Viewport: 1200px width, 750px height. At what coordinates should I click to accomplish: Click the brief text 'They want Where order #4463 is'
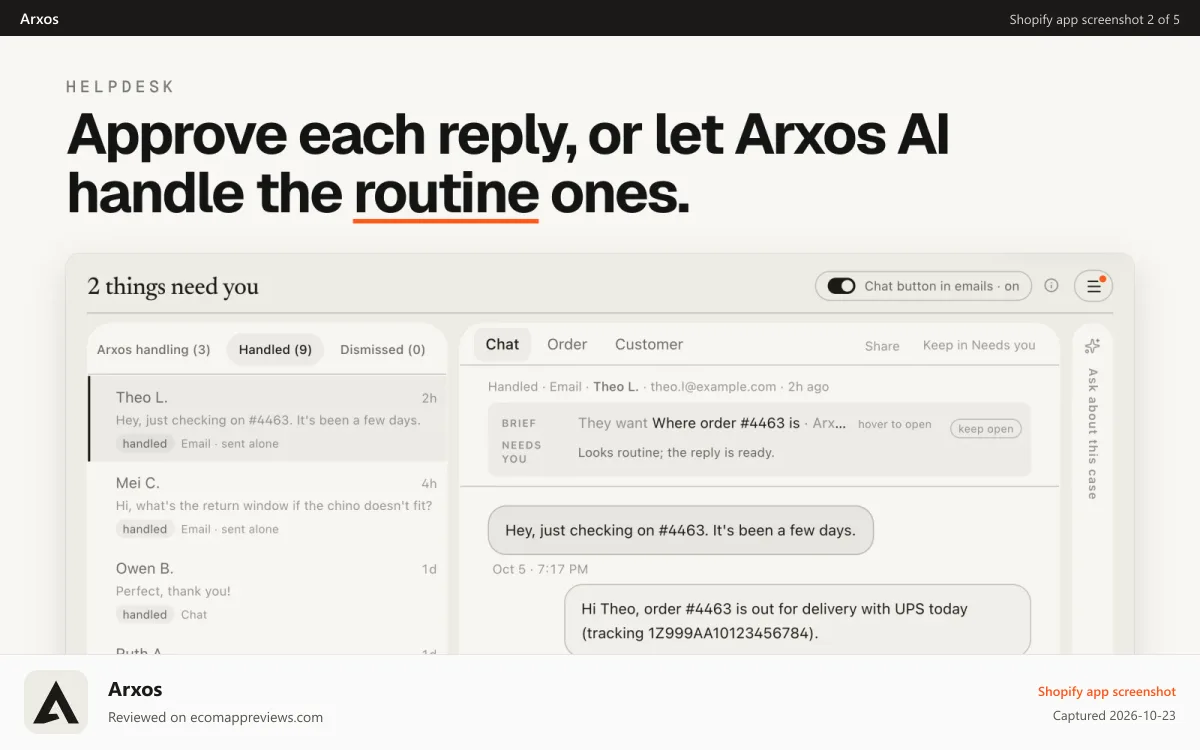point(689,423)
